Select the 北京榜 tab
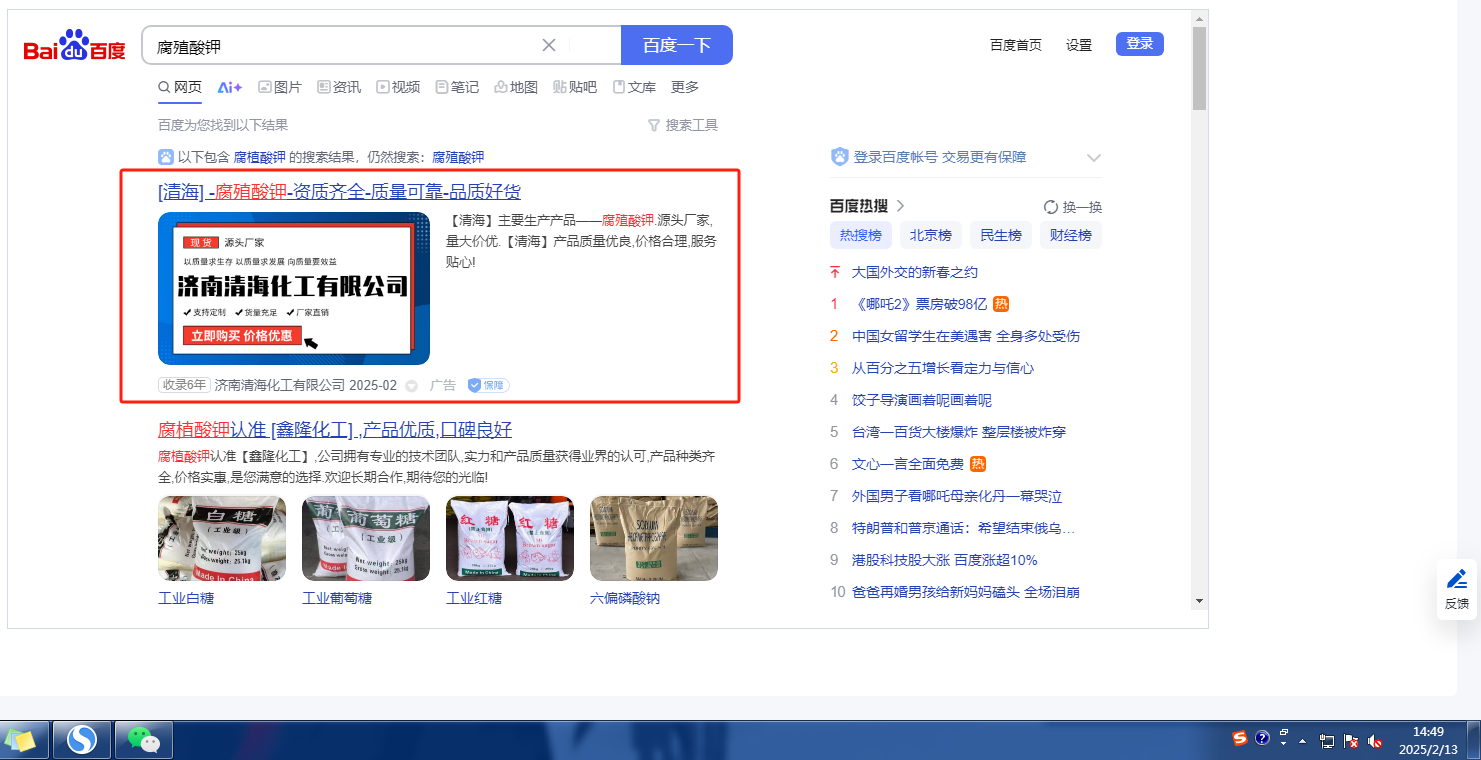The image size is (1481, 760). coord(931,236)
